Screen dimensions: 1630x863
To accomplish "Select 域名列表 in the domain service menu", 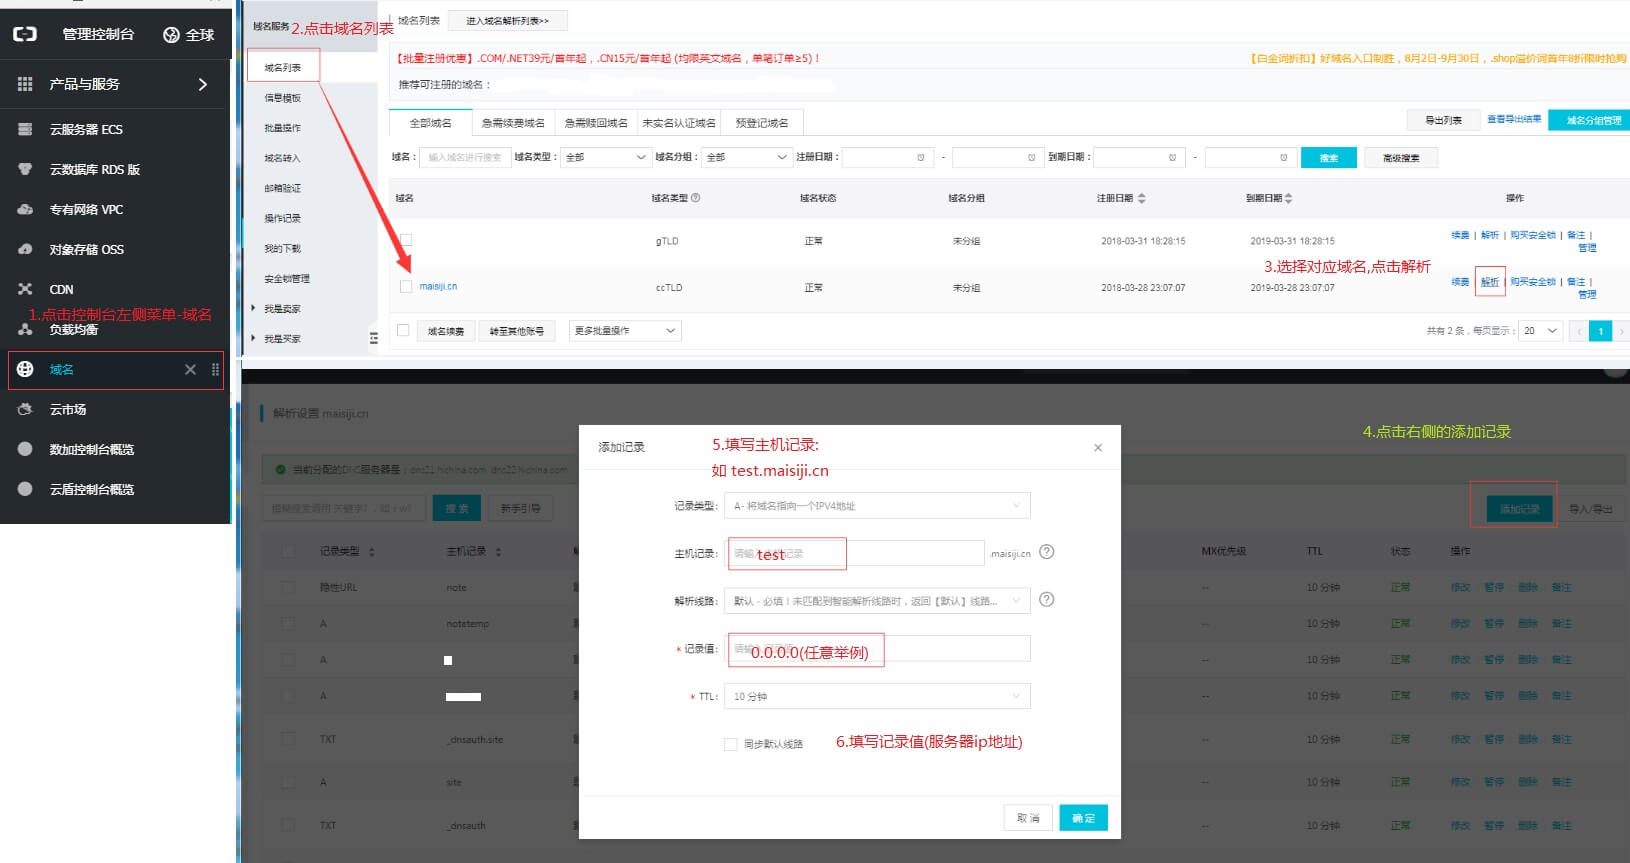I will coord(283,67).
